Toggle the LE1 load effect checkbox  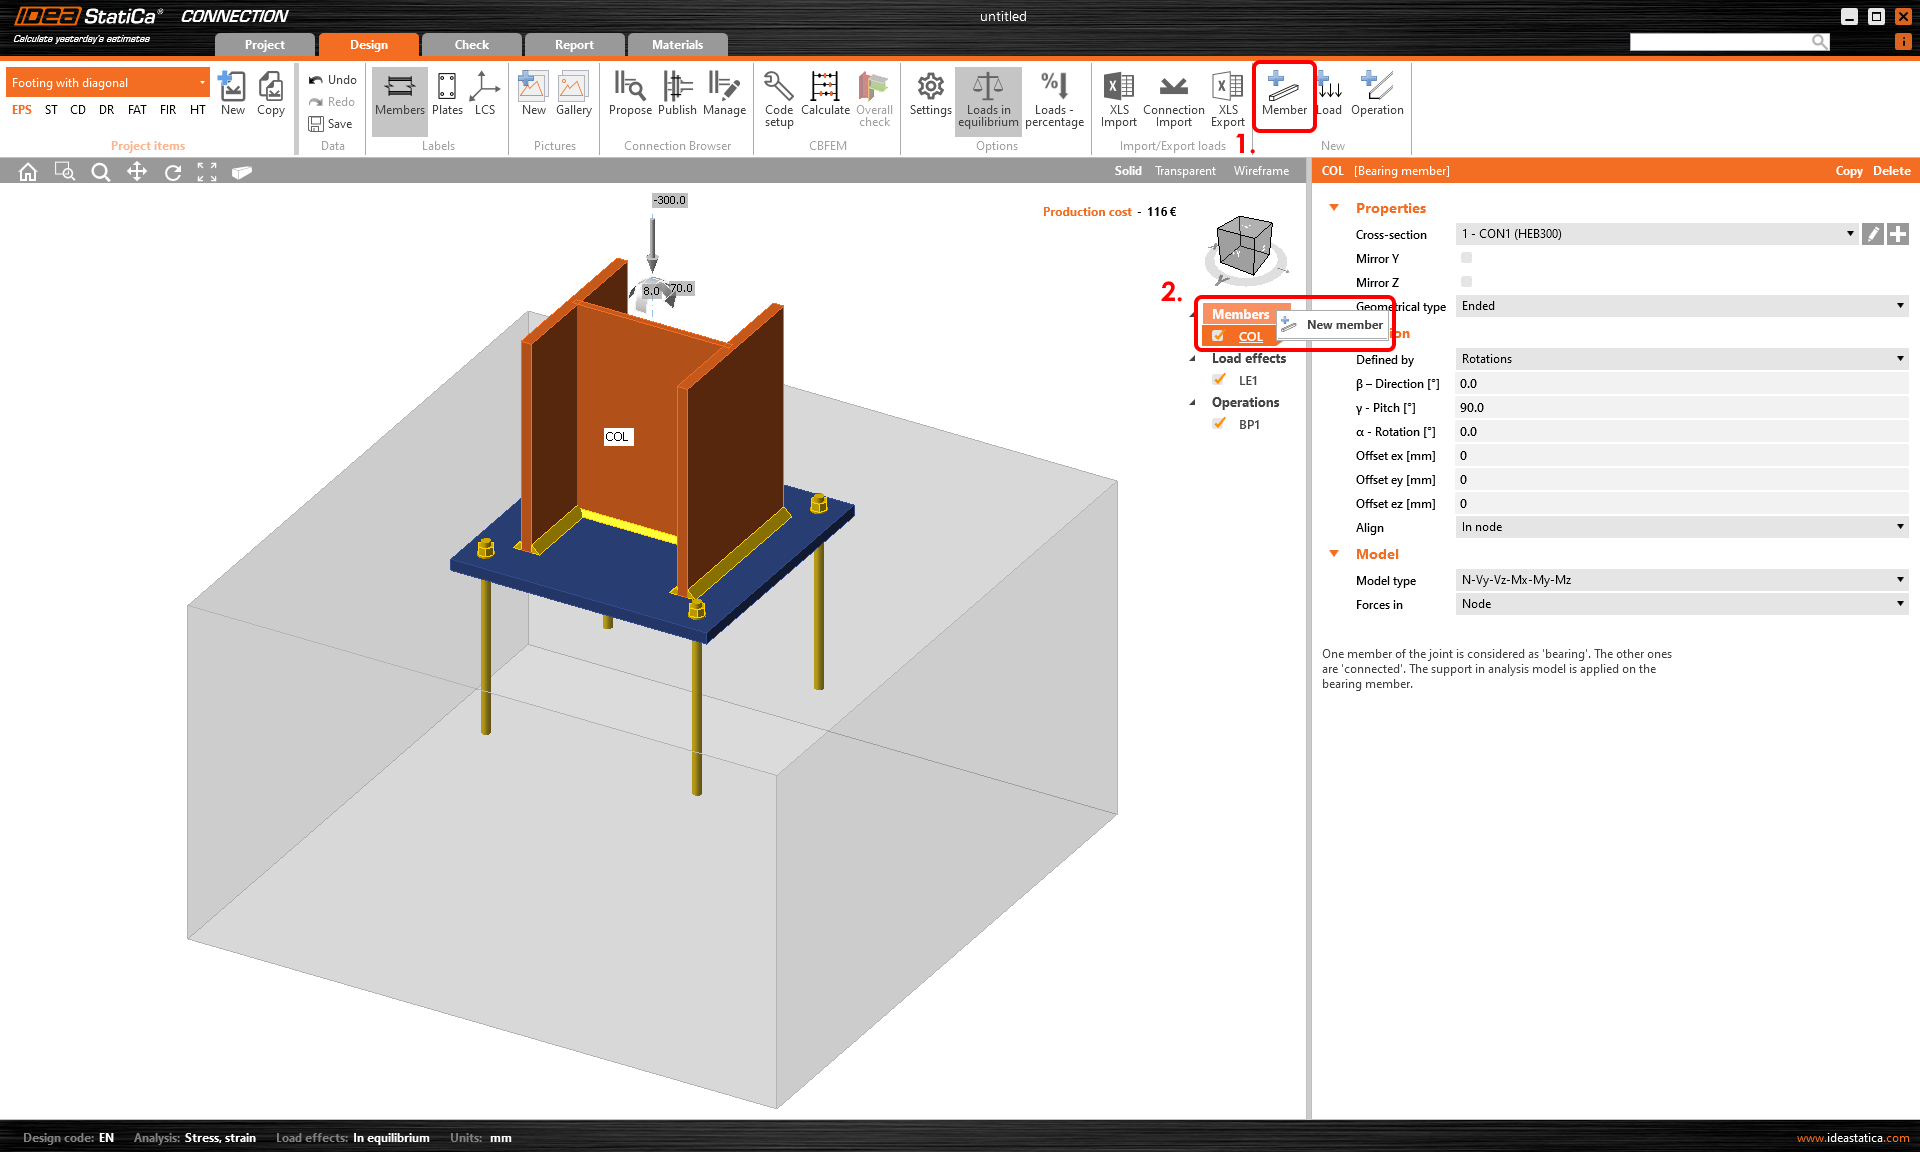click(1220, 379)
